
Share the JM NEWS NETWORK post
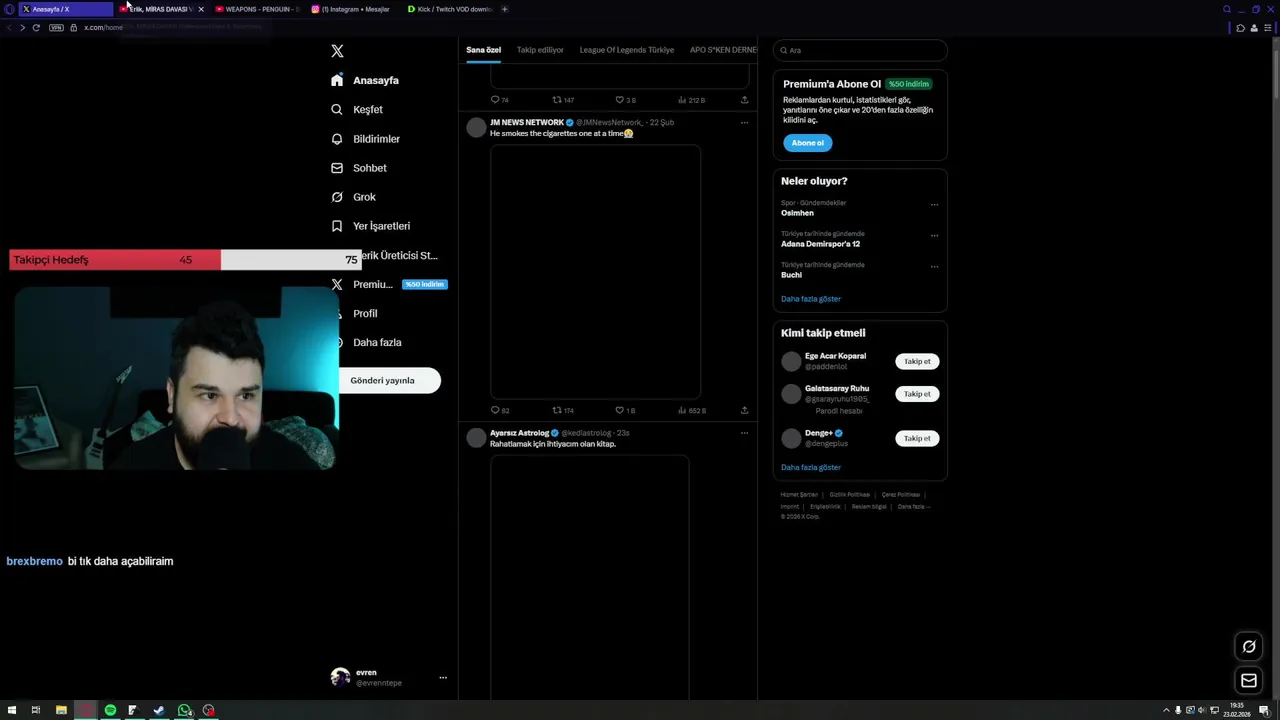click(x=744, y=410)
